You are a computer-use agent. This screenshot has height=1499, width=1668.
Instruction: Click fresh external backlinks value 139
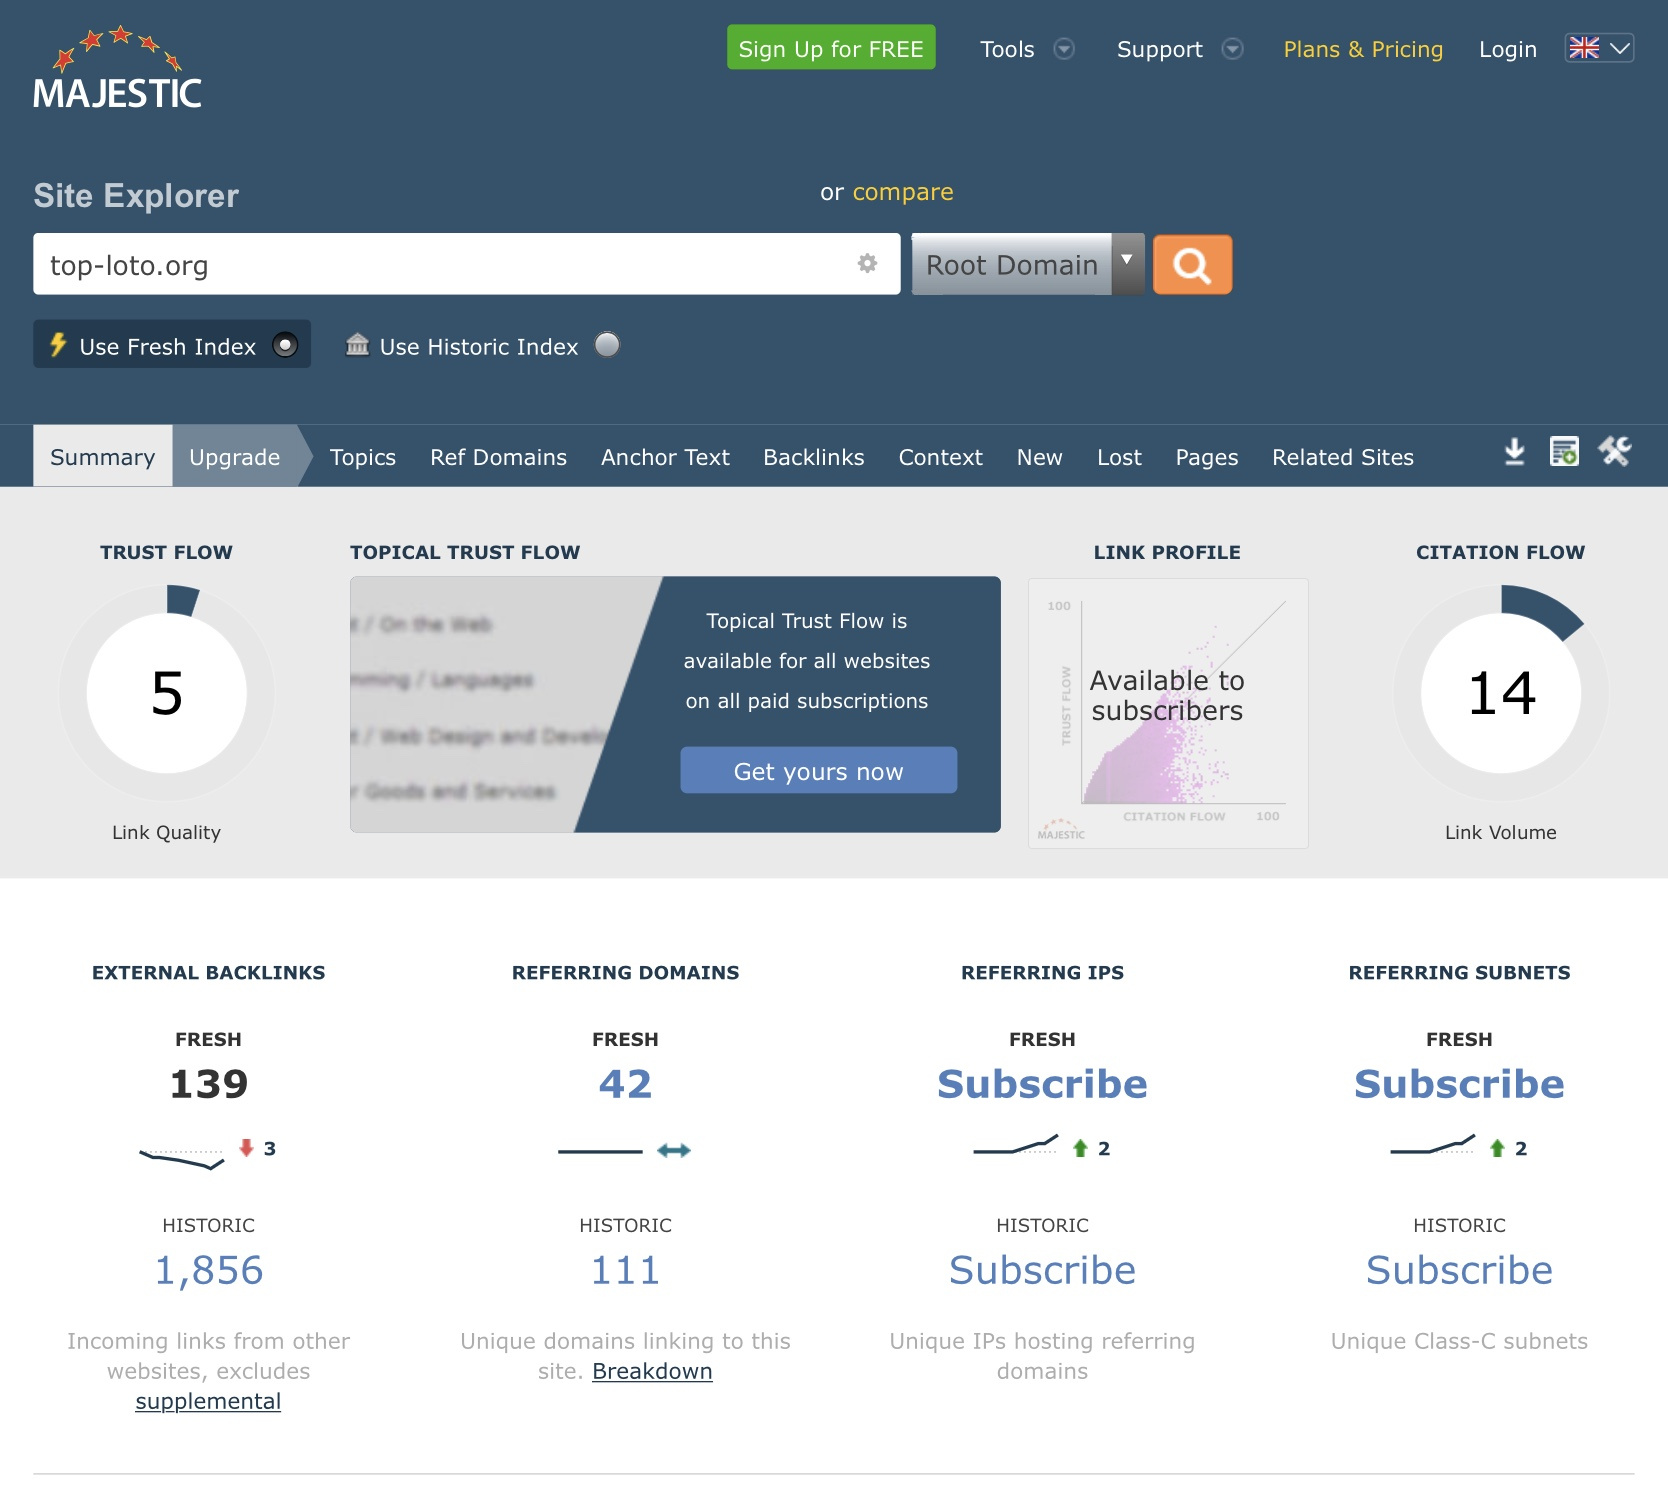click(x=208, y=1084)
